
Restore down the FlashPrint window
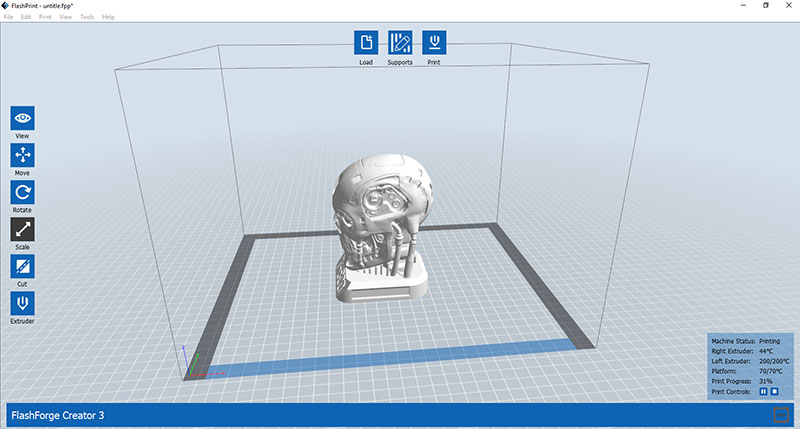tap(766, 5)
